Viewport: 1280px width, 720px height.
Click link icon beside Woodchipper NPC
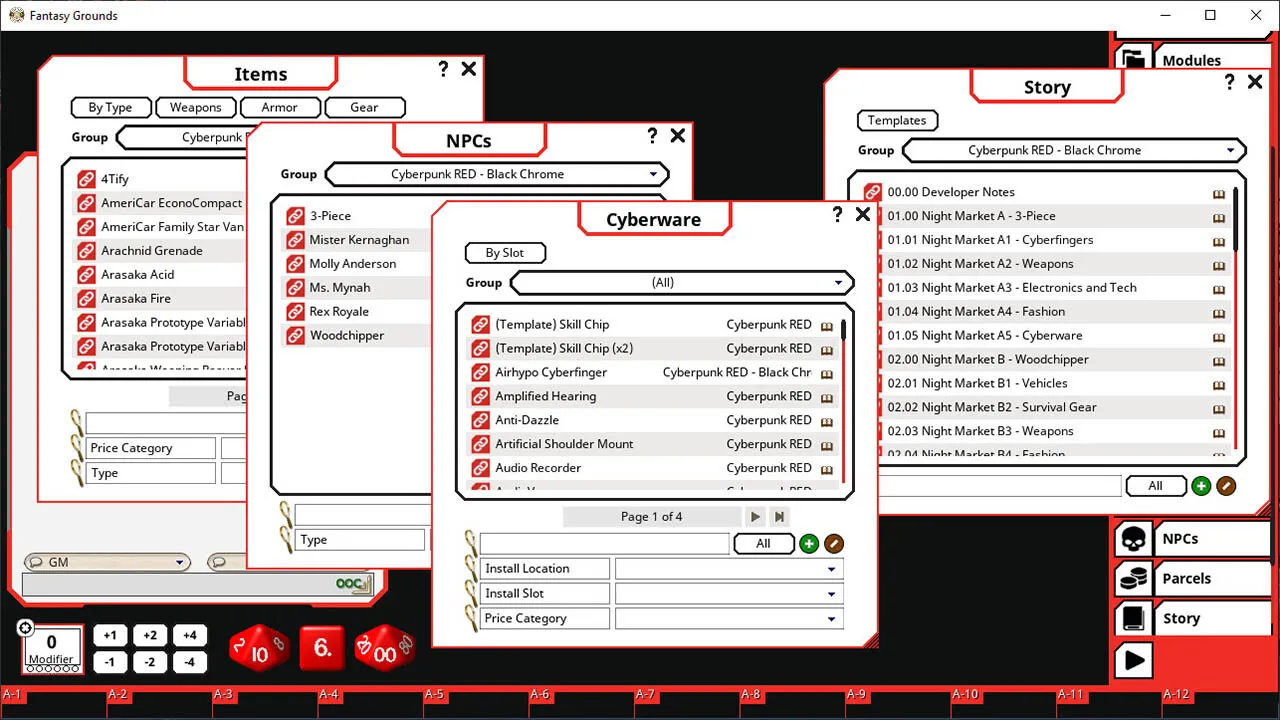click(x=295, y=335)
